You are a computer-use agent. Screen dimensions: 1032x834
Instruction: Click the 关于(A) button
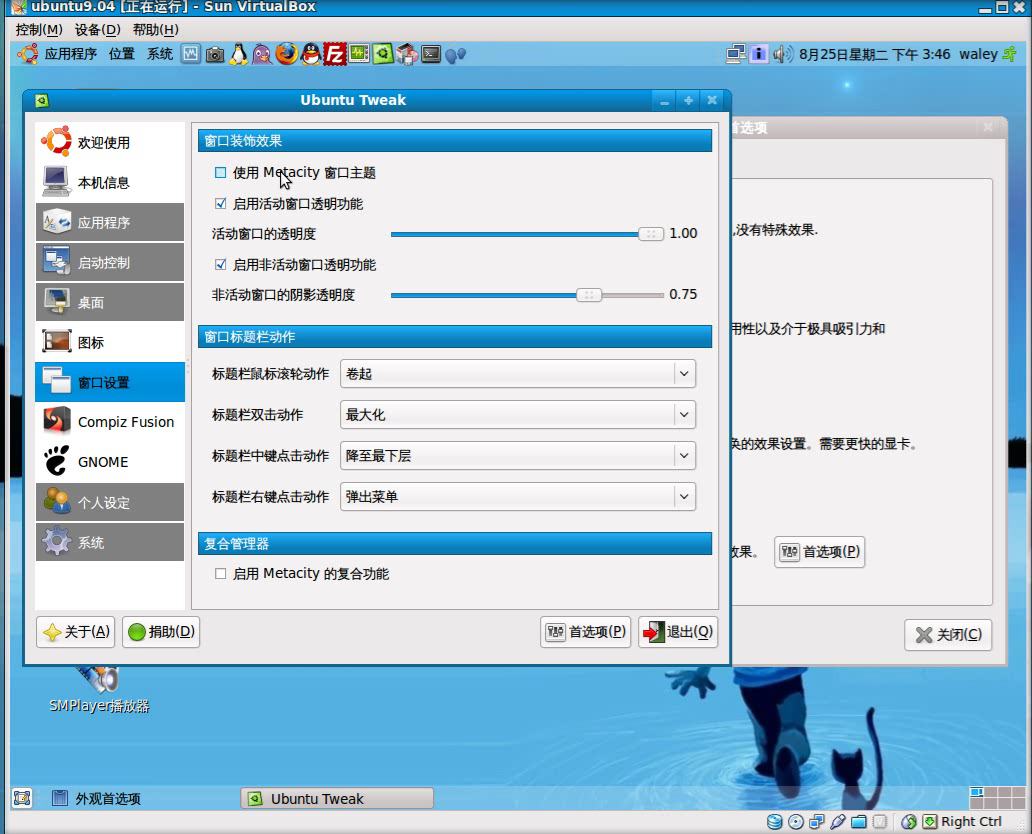pos(76,632)
